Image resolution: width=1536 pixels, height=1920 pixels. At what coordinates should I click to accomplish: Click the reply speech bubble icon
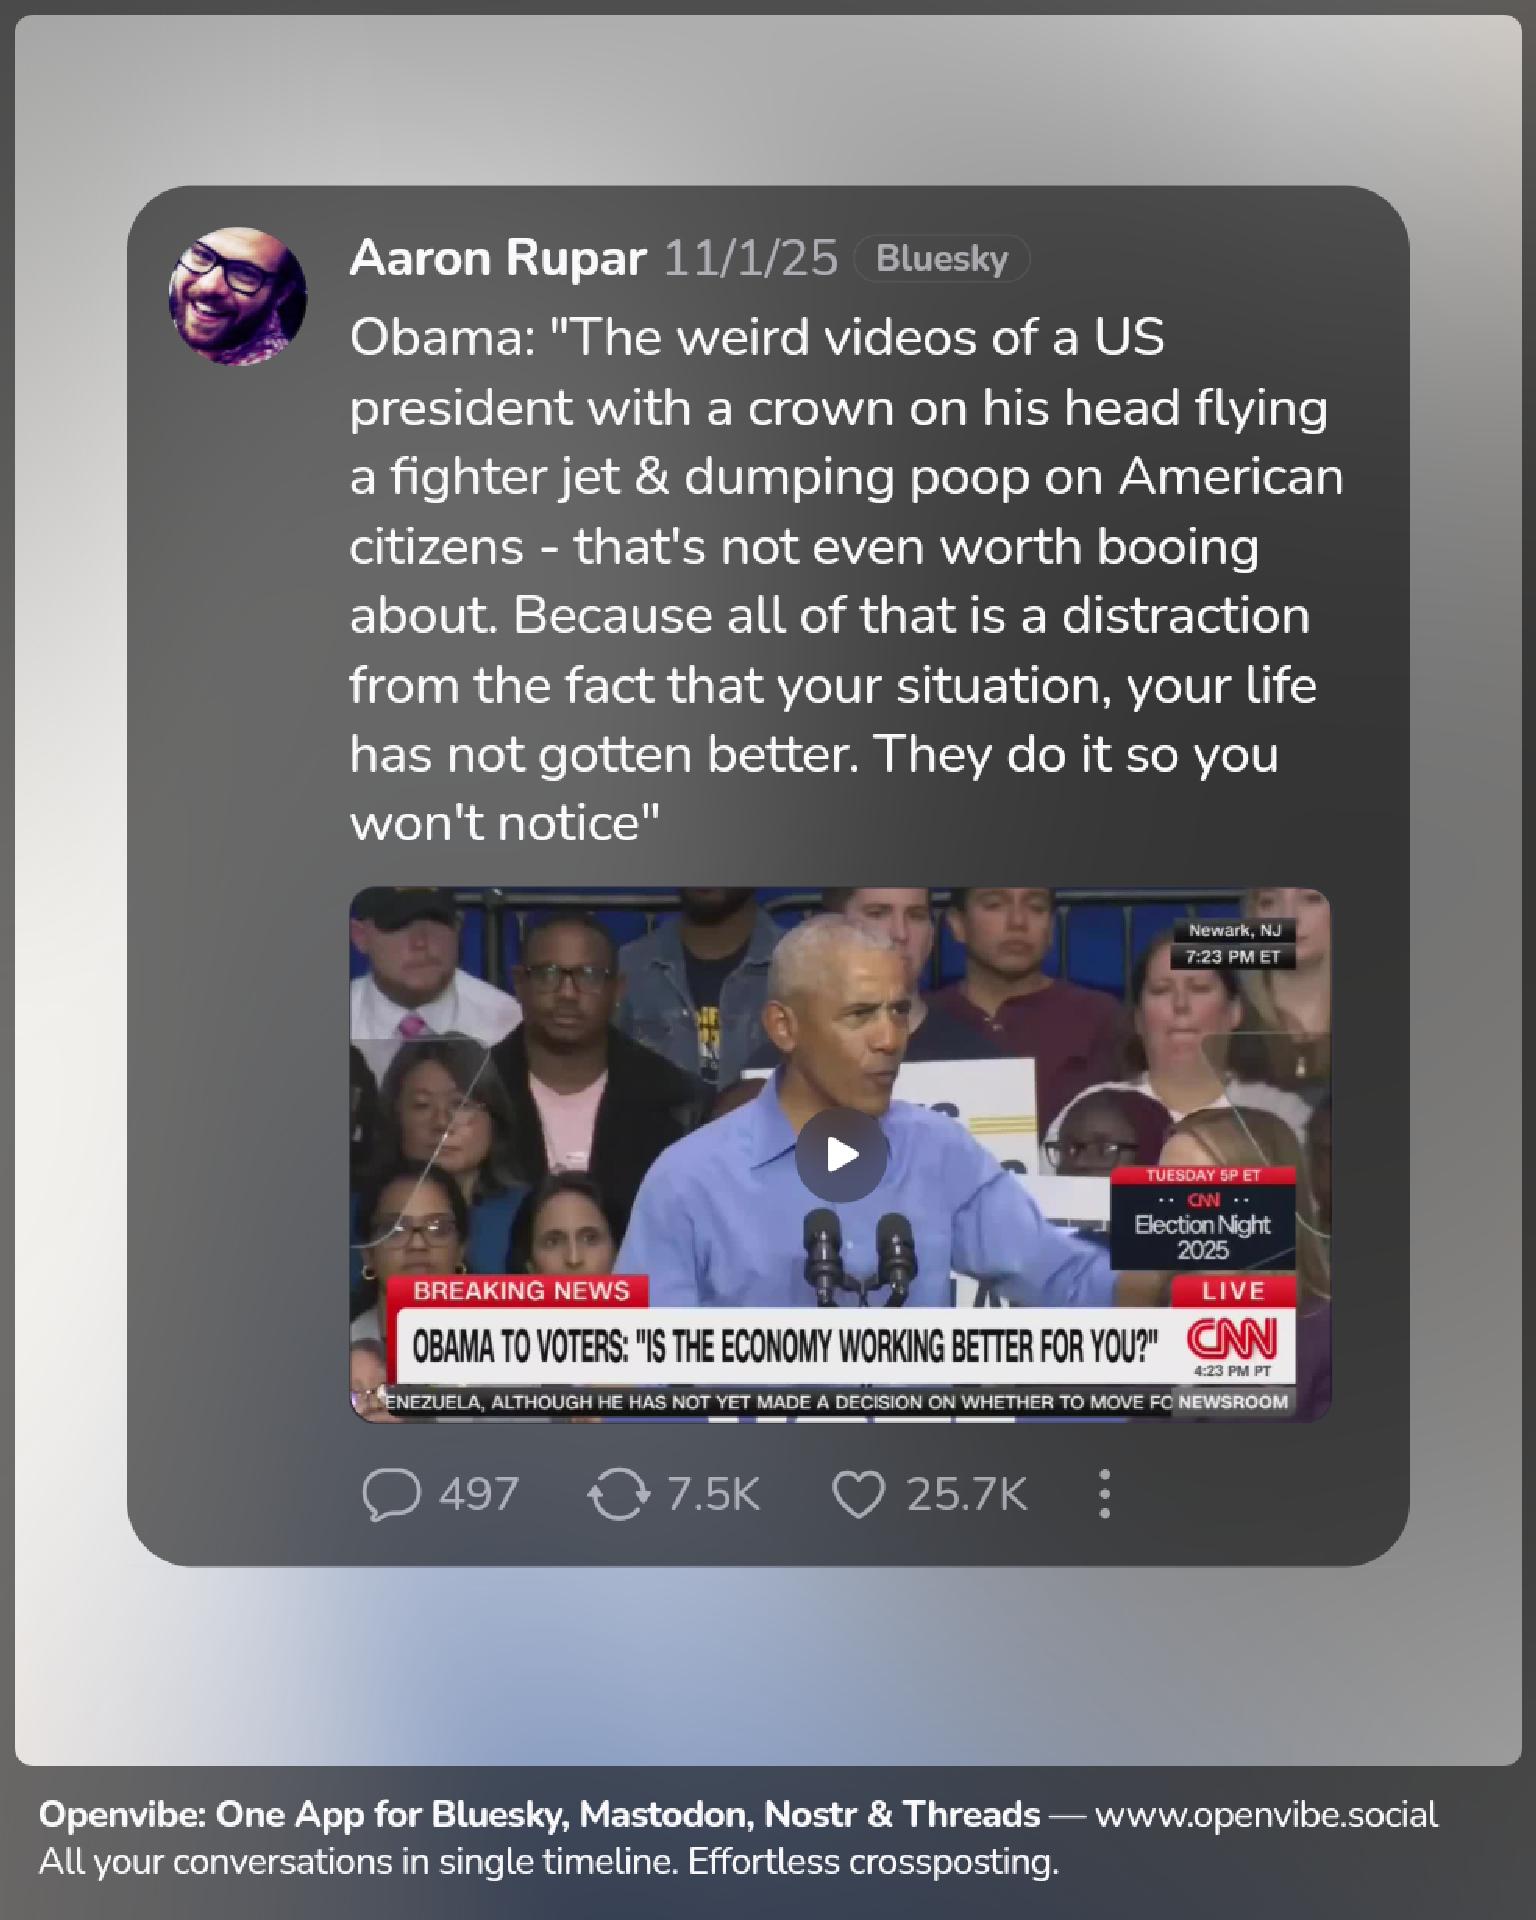click(x=391, y=1495)
